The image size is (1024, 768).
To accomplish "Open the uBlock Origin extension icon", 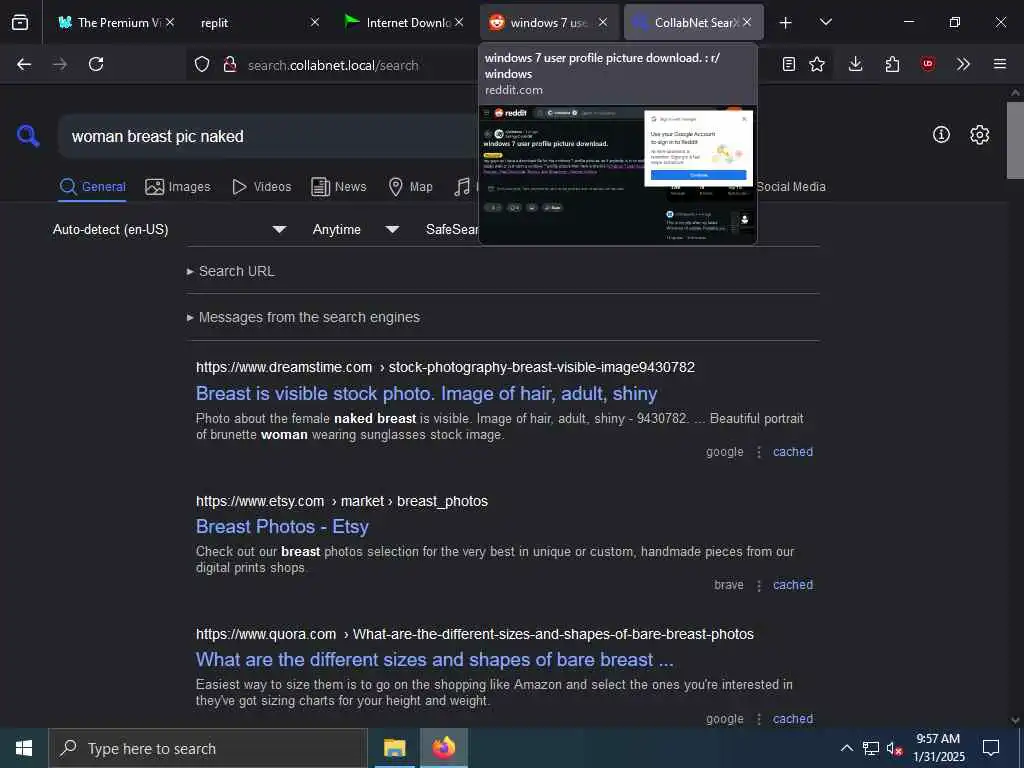I will (928, 64).
